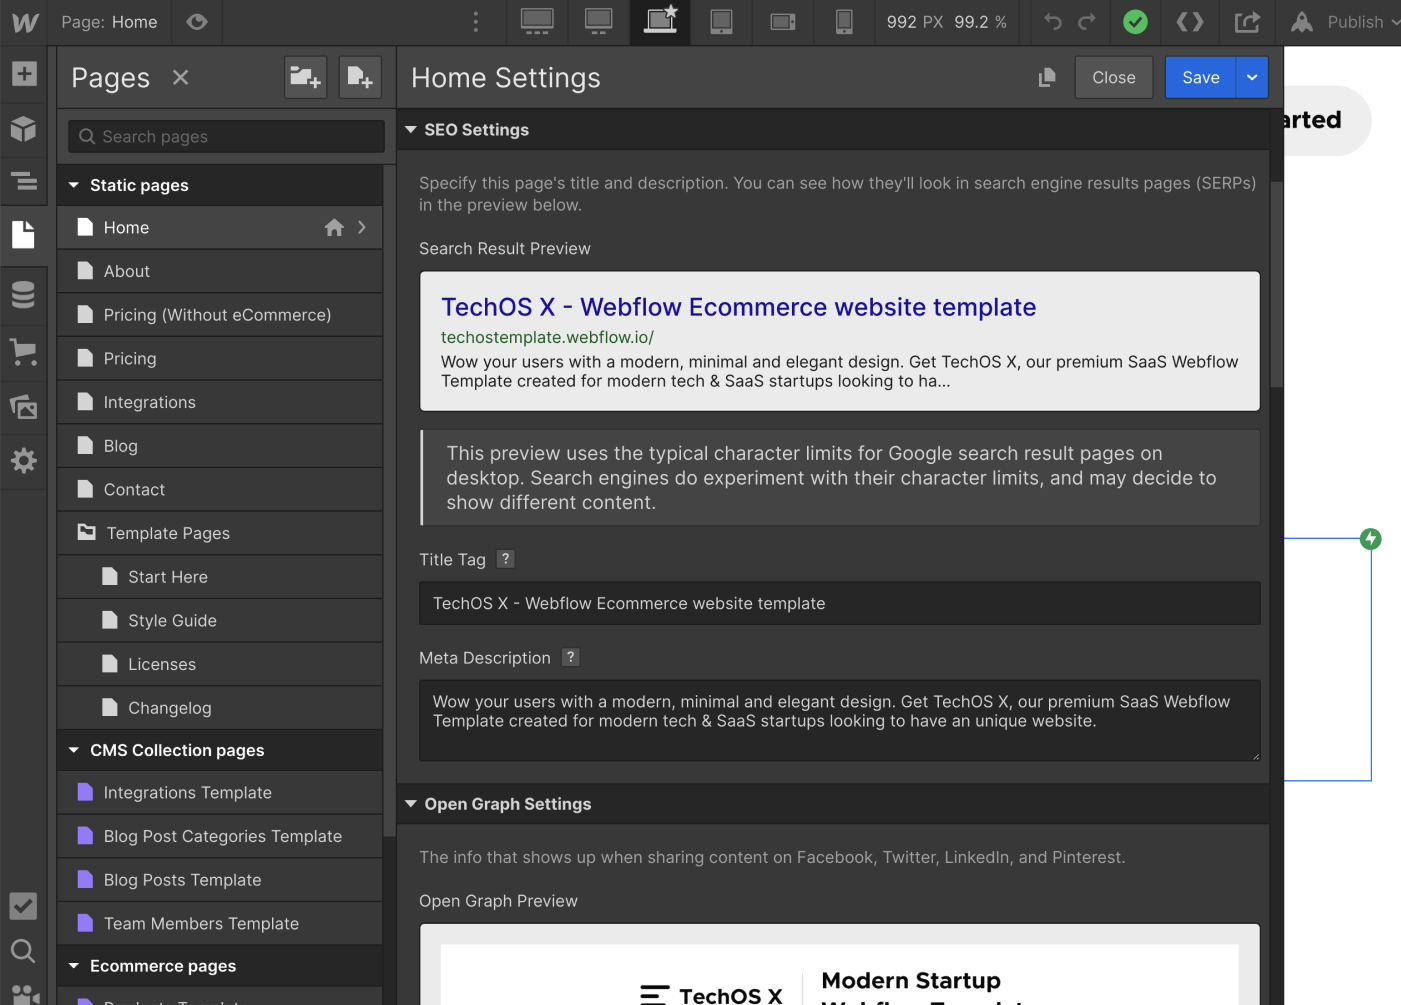Open project Settings gear icon
1401x1005 pixels.
pos(24,460)
